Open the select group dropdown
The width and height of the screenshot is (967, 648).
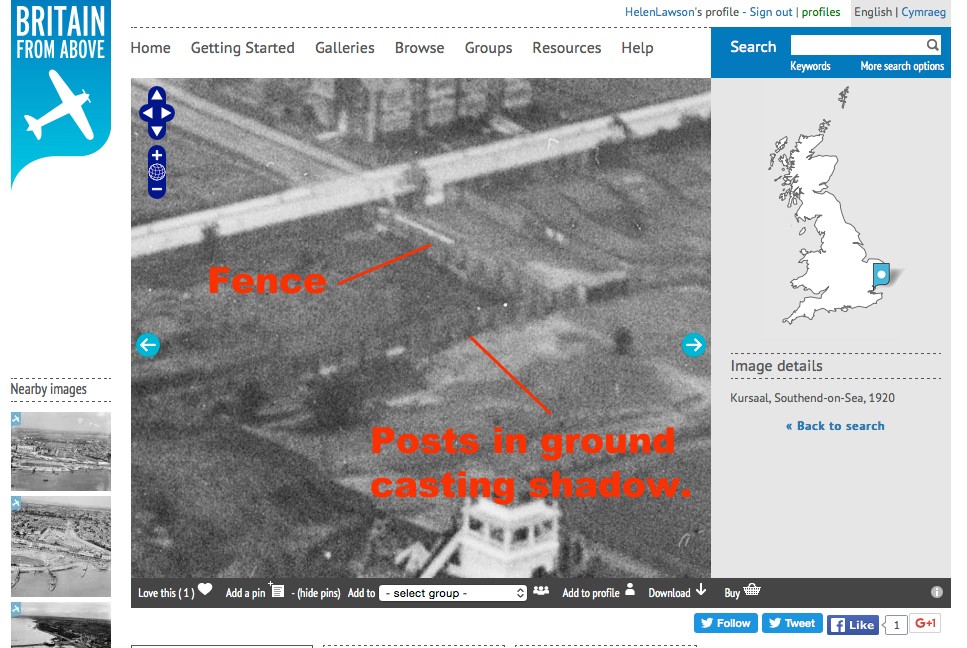coord(453,593)
